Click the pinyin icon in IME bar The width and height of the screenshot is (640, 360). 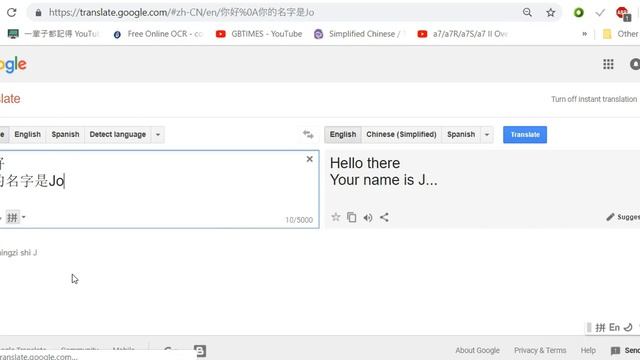point(600,327)
